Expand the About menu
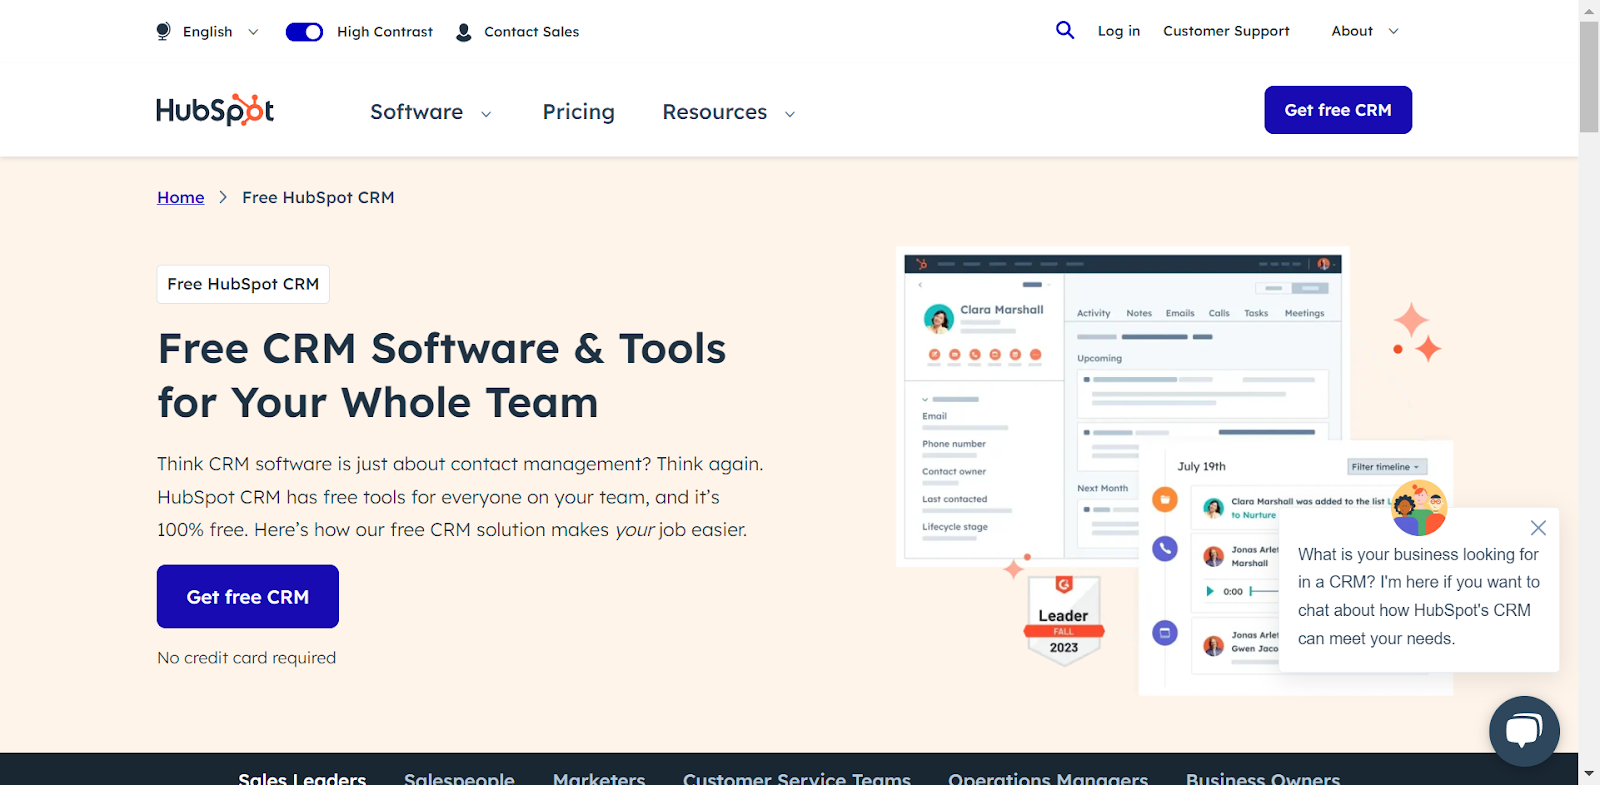The image size is (1600, 785). (x=1365, y=31)
